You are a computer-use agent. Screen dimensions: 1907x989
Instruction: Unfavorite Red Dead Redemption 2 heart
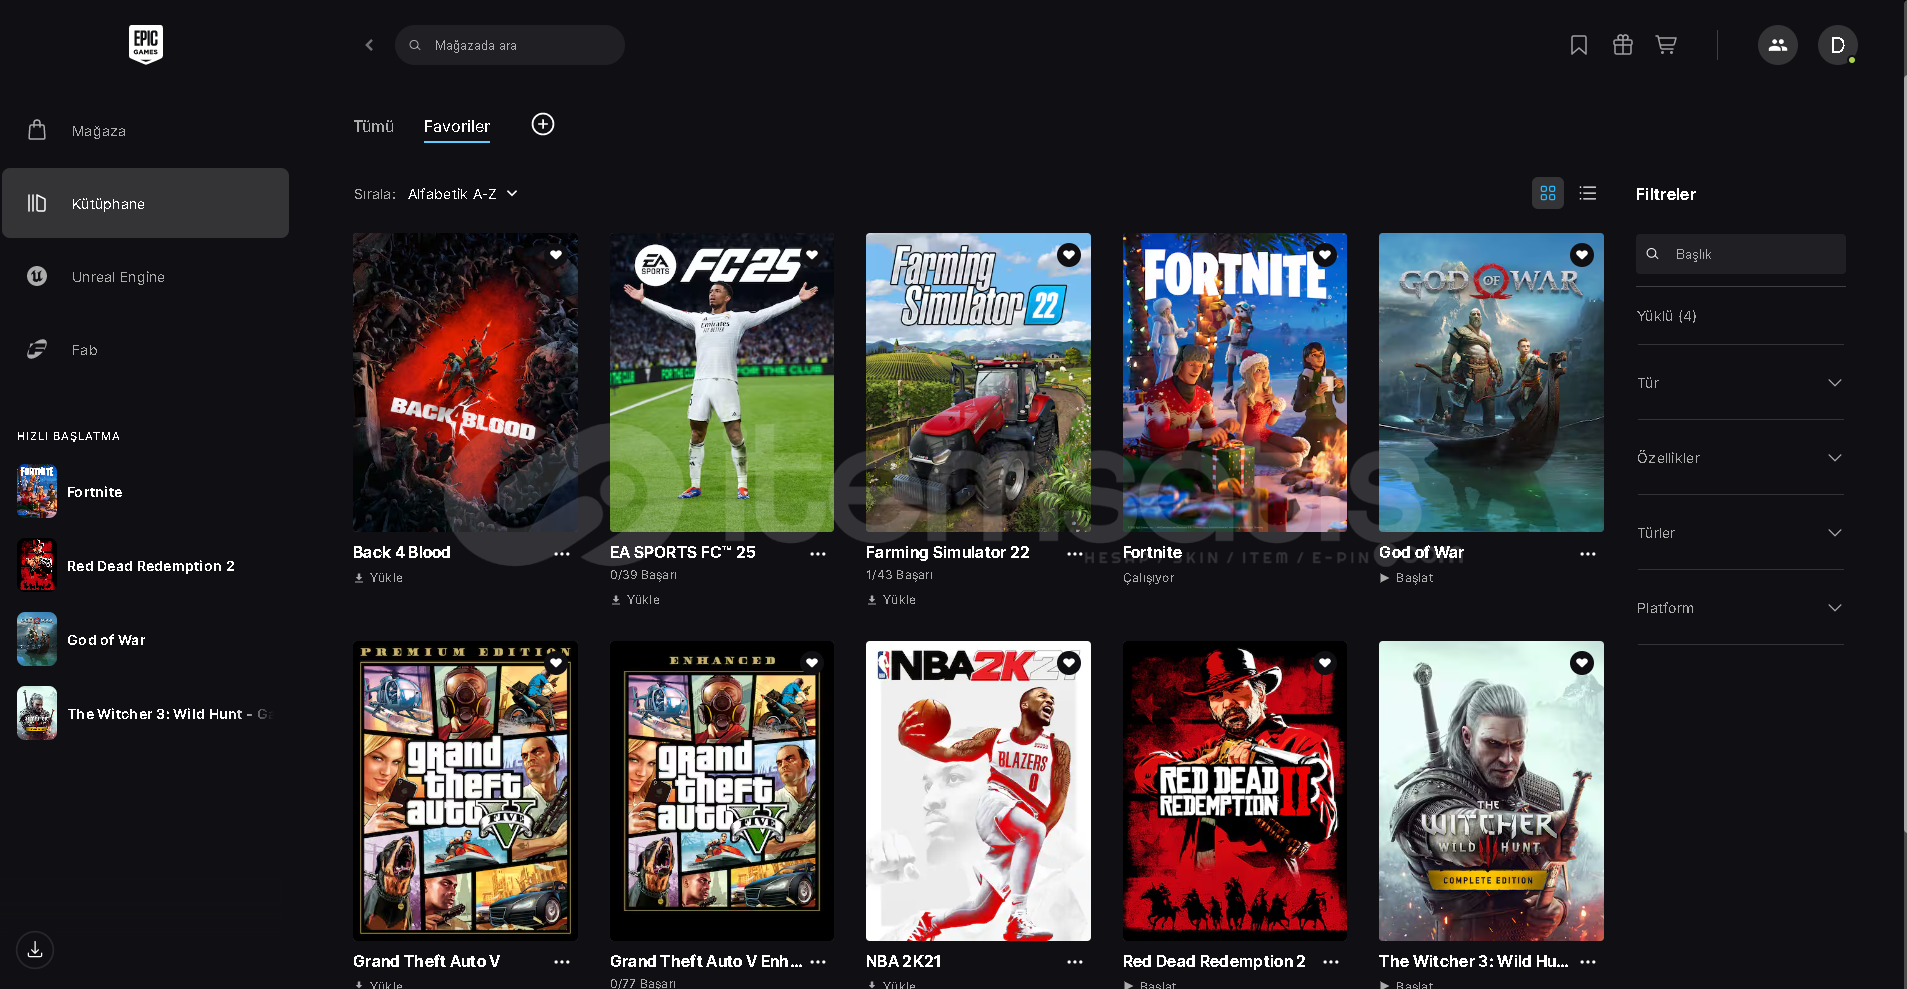(x=1325, y=663)
